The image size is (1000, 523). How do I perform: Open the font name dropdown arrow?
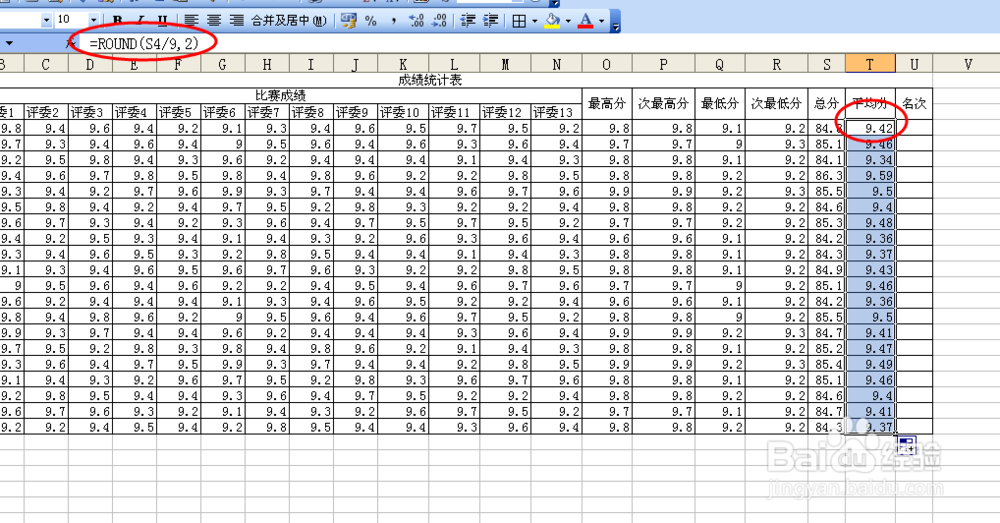46,20
